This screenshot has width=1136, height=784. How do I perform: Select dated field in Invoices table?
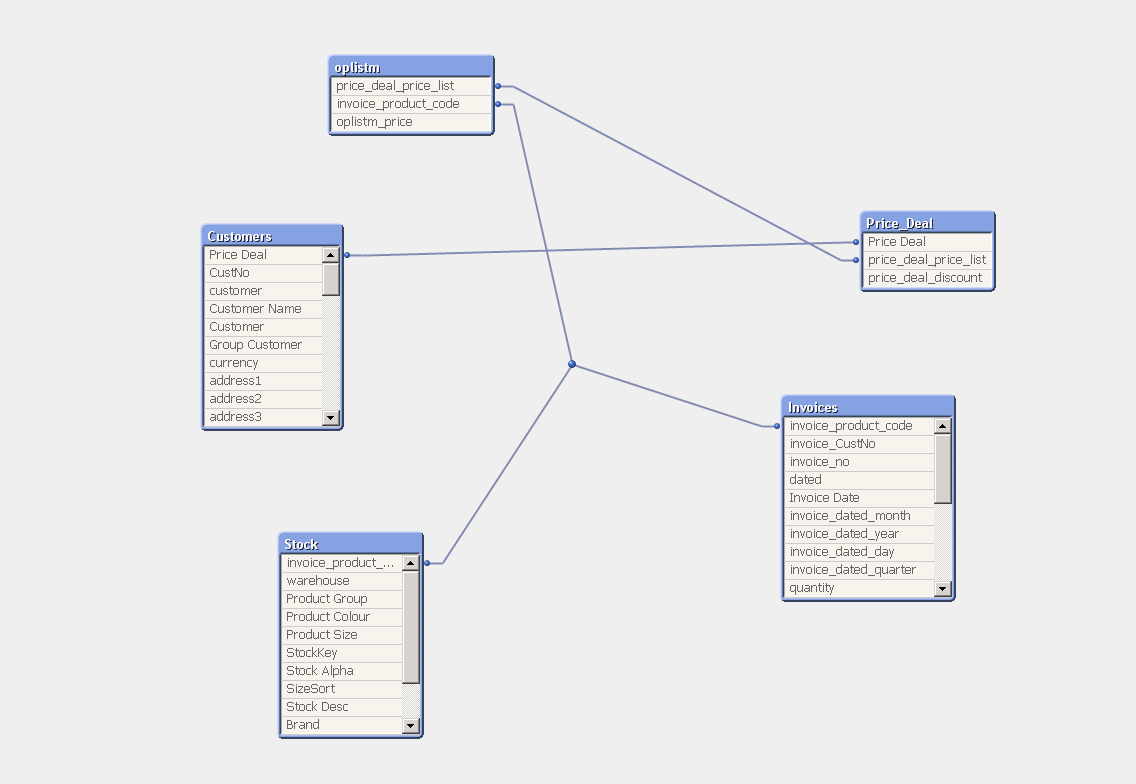859,480
